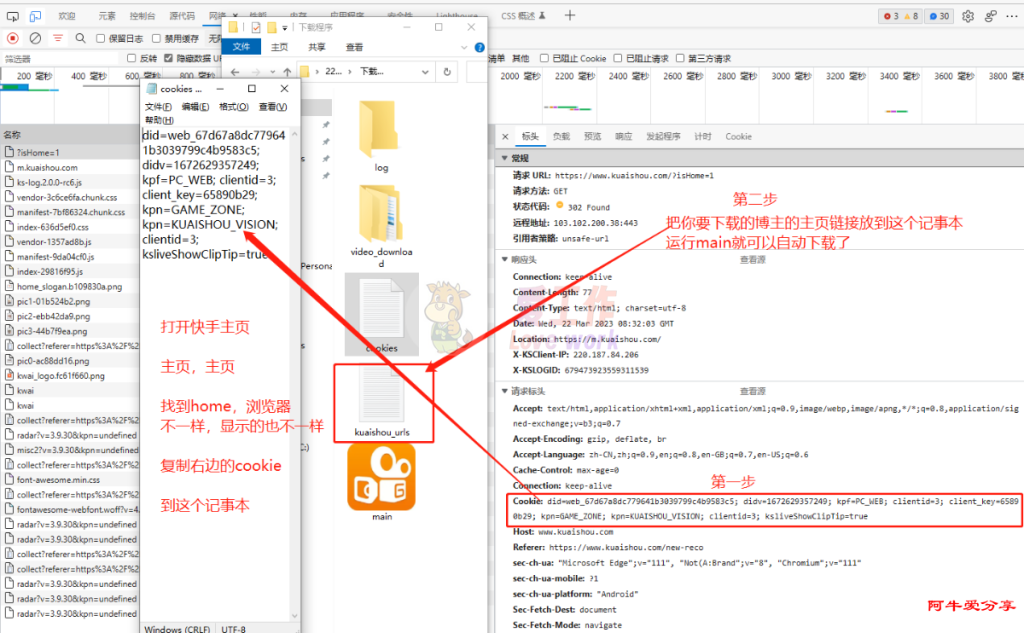The height and width of the screenshot is (633, 1024).
Task: Tick the 第三方请求 checkbox
Action: [680, 58]
